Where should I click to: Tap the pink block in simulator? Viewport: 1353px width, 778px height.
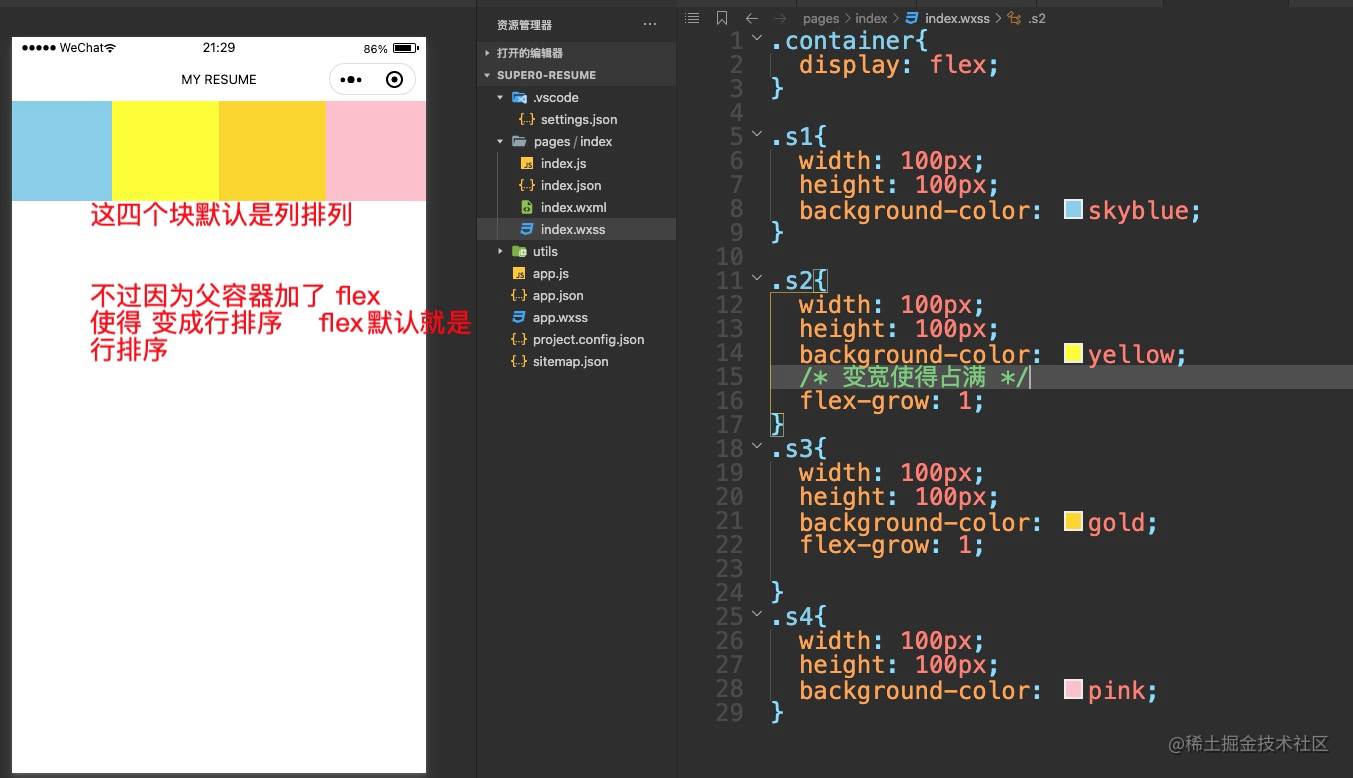coord(376,151)
